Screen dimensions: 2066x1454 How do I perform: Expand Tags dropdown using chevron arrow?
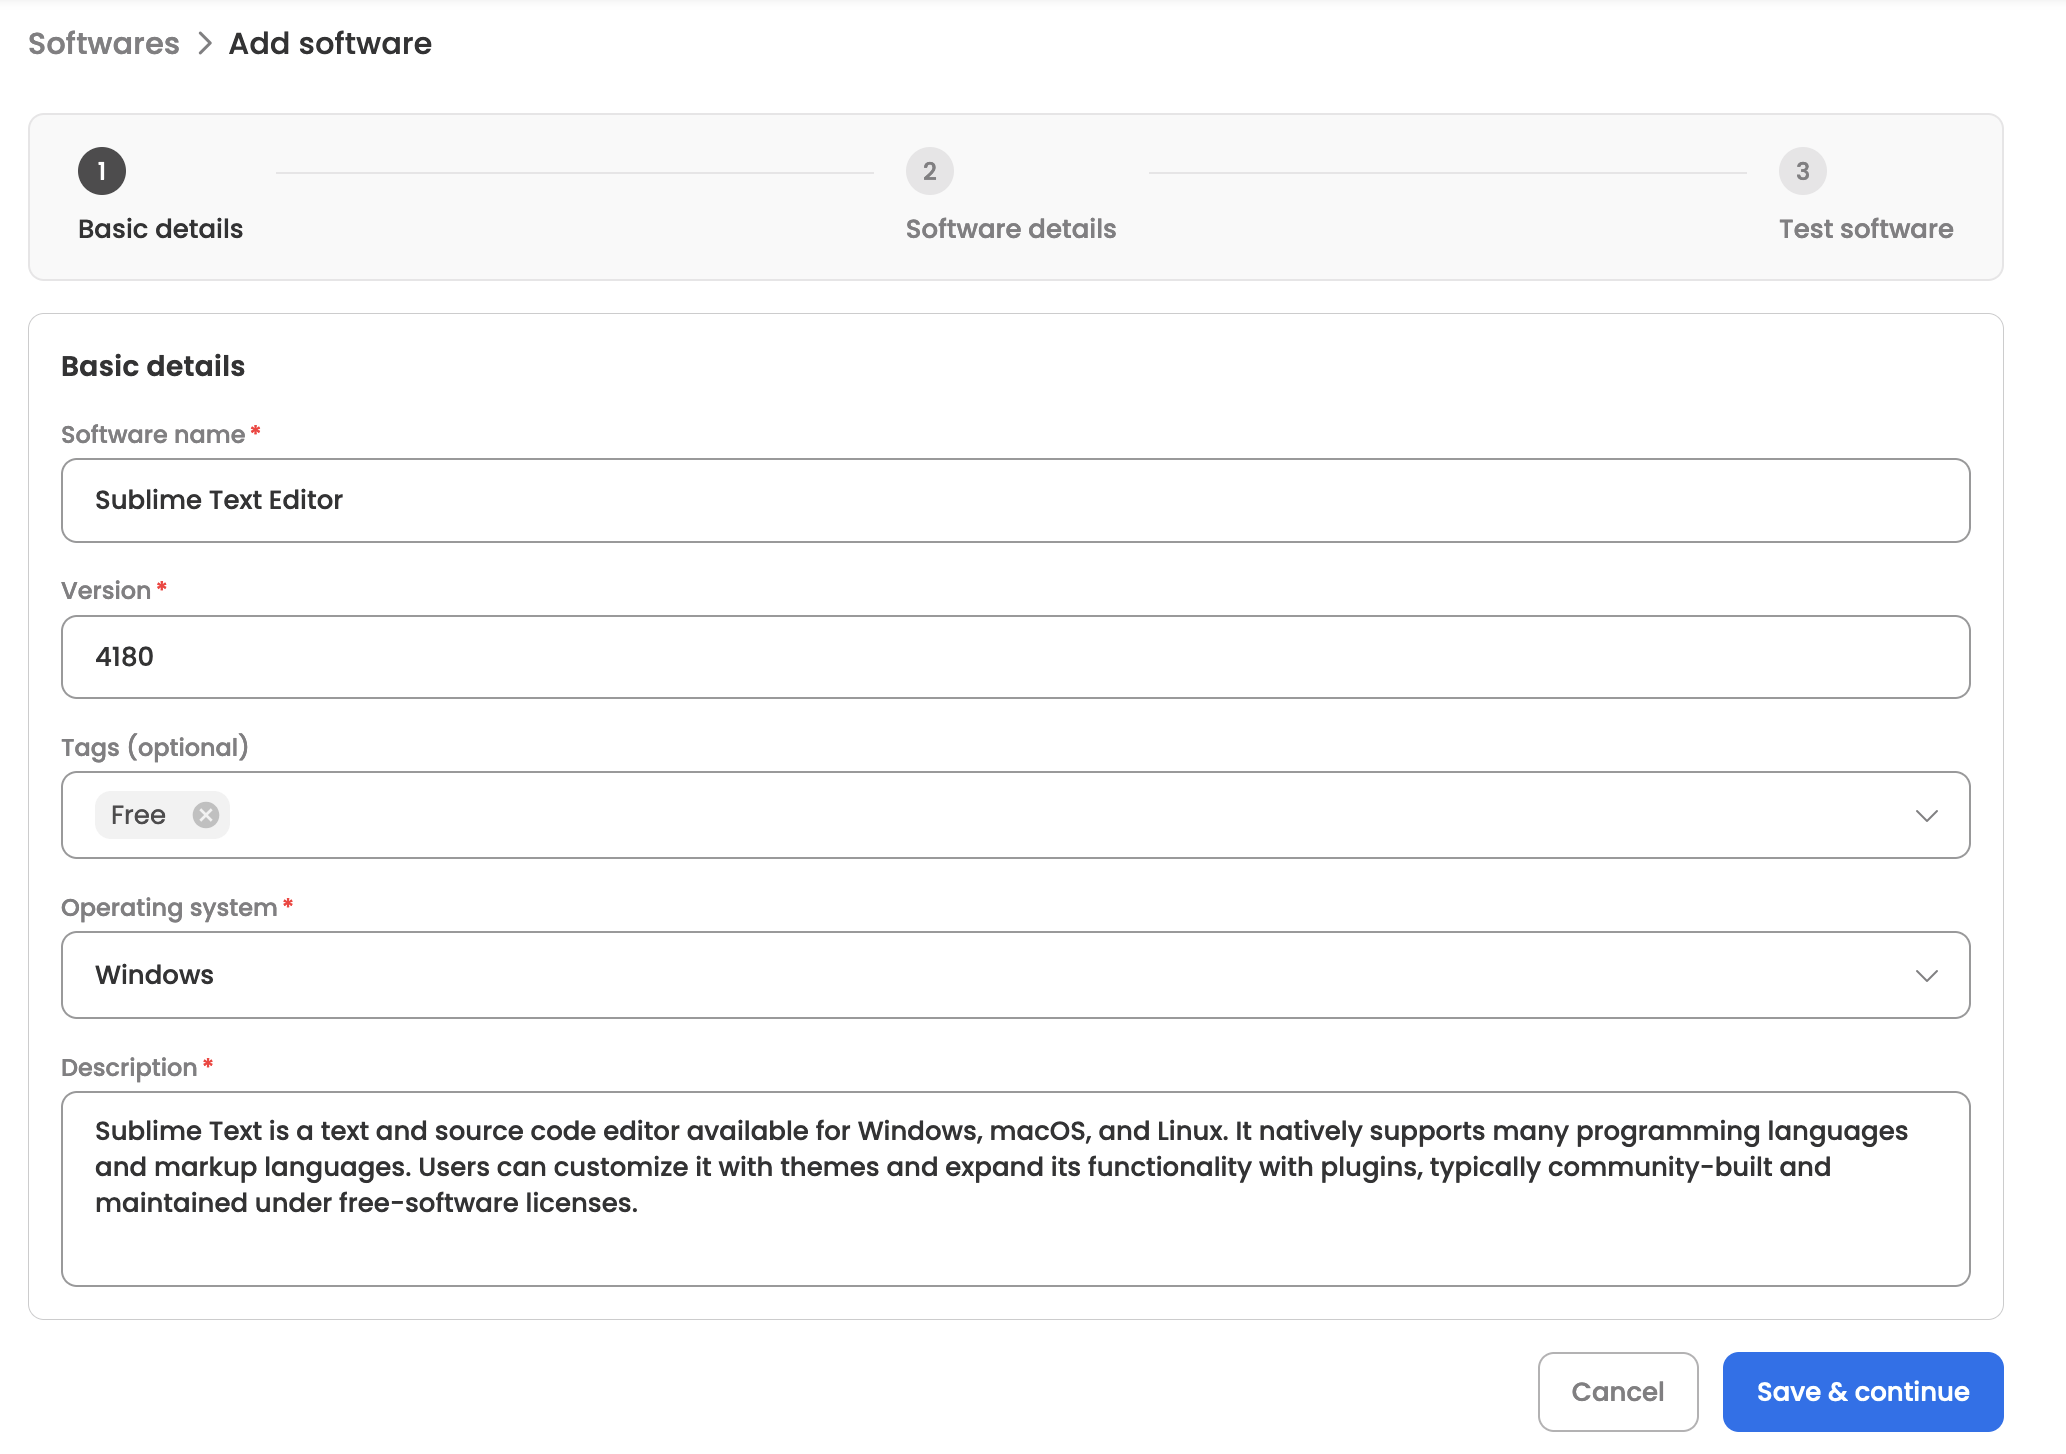[x=1926, y=816]
